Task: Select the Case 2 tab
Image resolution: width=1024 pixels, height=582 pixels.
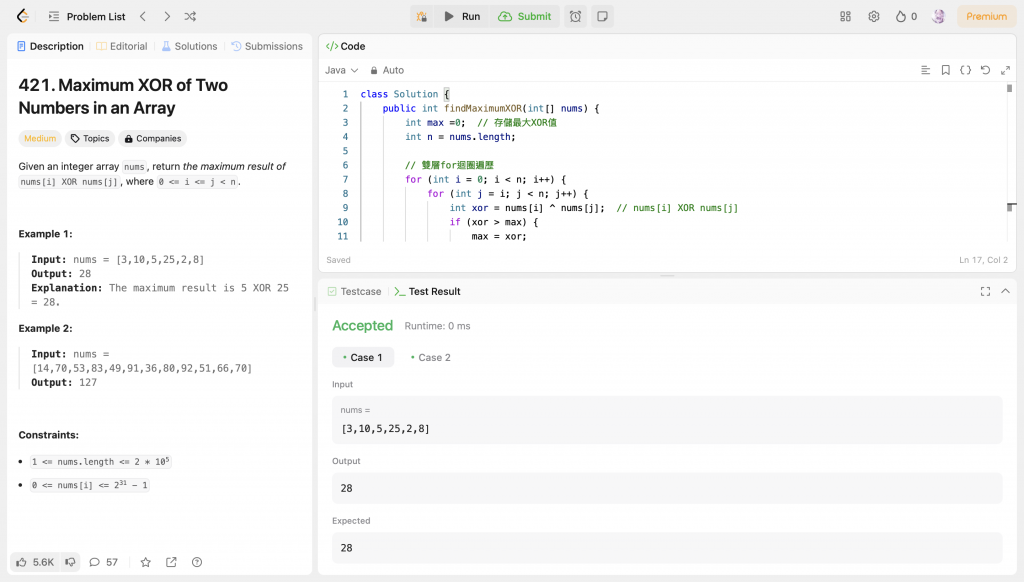Action: (x=430, y=357)
